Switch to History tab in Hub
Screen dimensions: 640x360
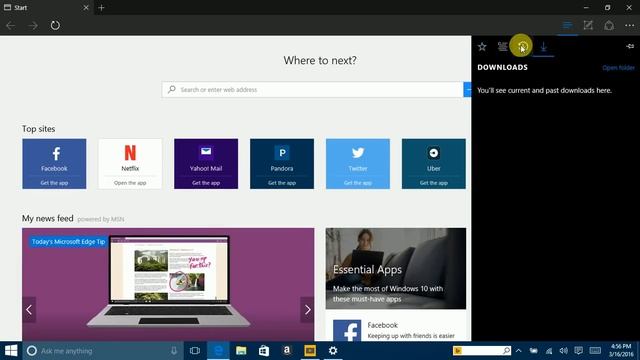pos(522,47)
